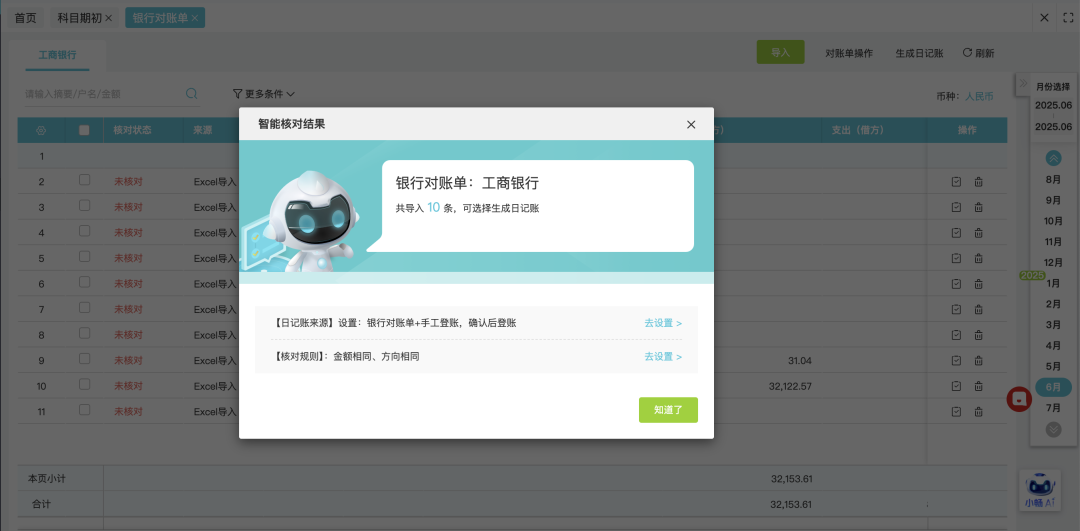Check the checkbox in row 11
1080x531 pixels.
84,410
